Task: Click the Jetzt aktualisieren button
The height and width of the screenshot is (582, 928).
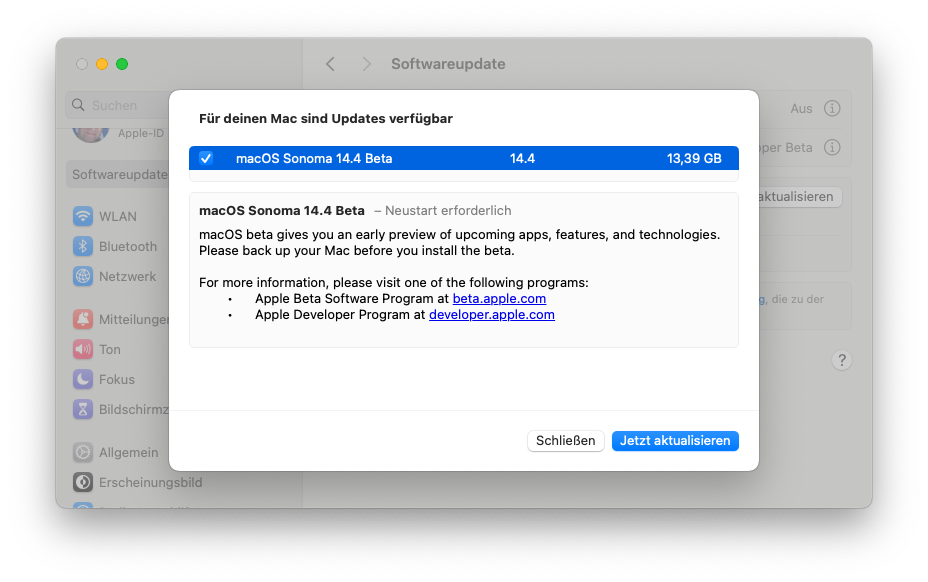Action: pyautogui.click(x=675, y=441)
